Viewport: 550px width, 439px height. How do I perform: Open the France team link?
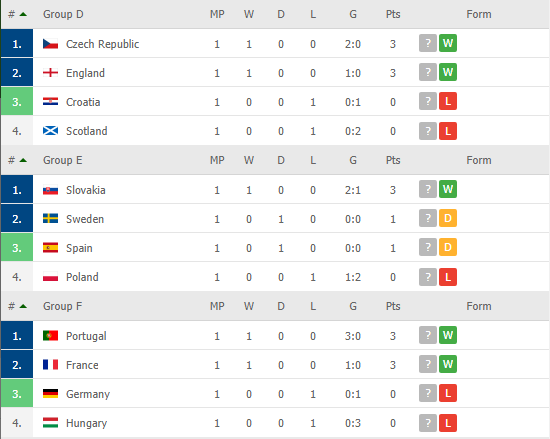click(82, 365)
